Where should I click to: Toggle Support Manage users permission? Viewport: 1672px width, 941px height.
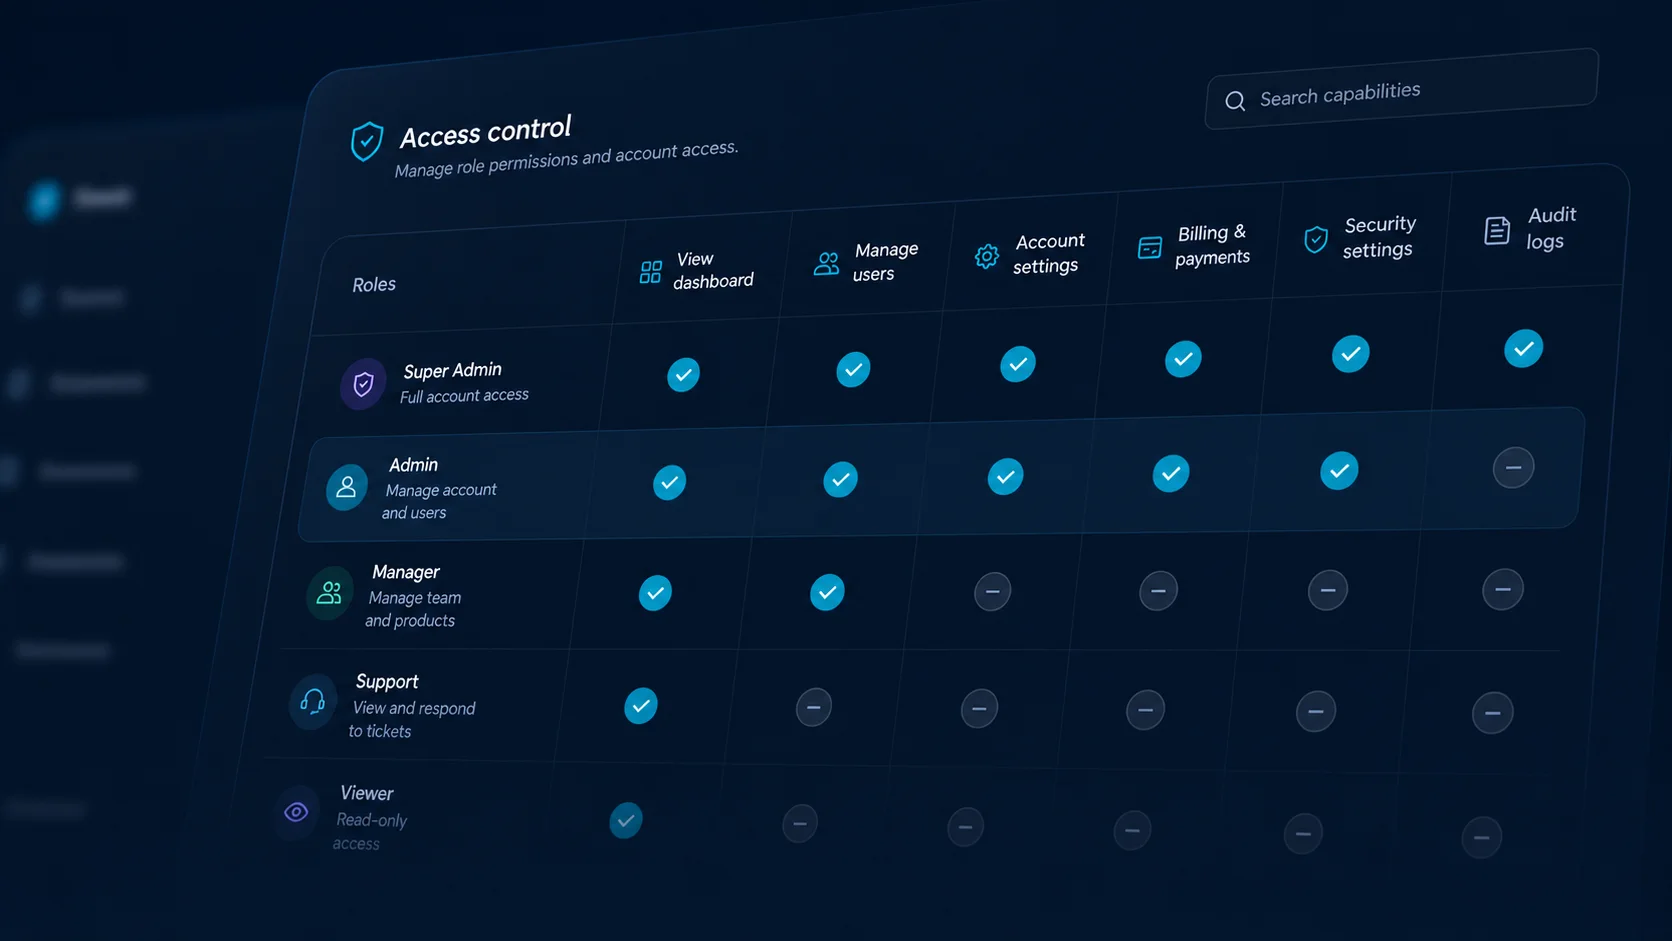click(x=814, y=708)
